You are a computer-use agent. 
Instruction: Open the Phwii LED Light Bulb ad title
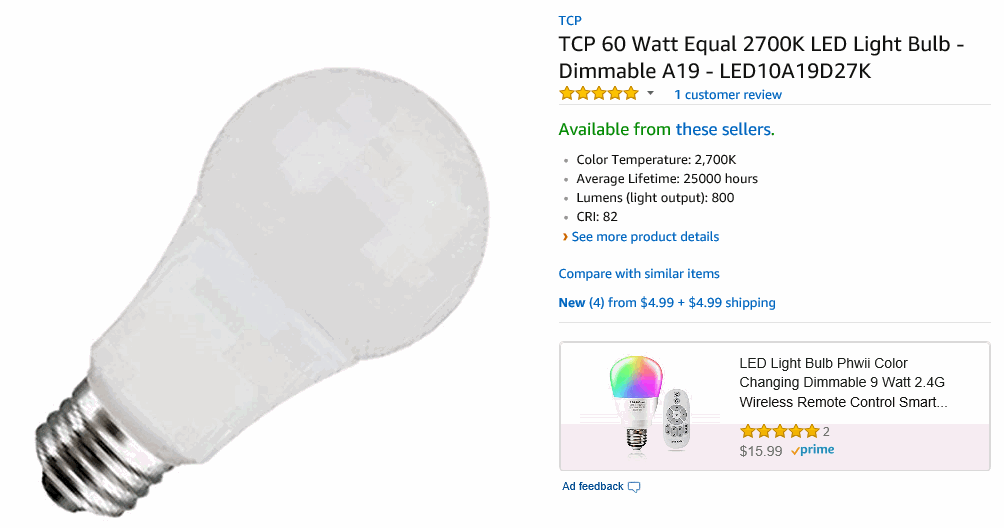842,383
